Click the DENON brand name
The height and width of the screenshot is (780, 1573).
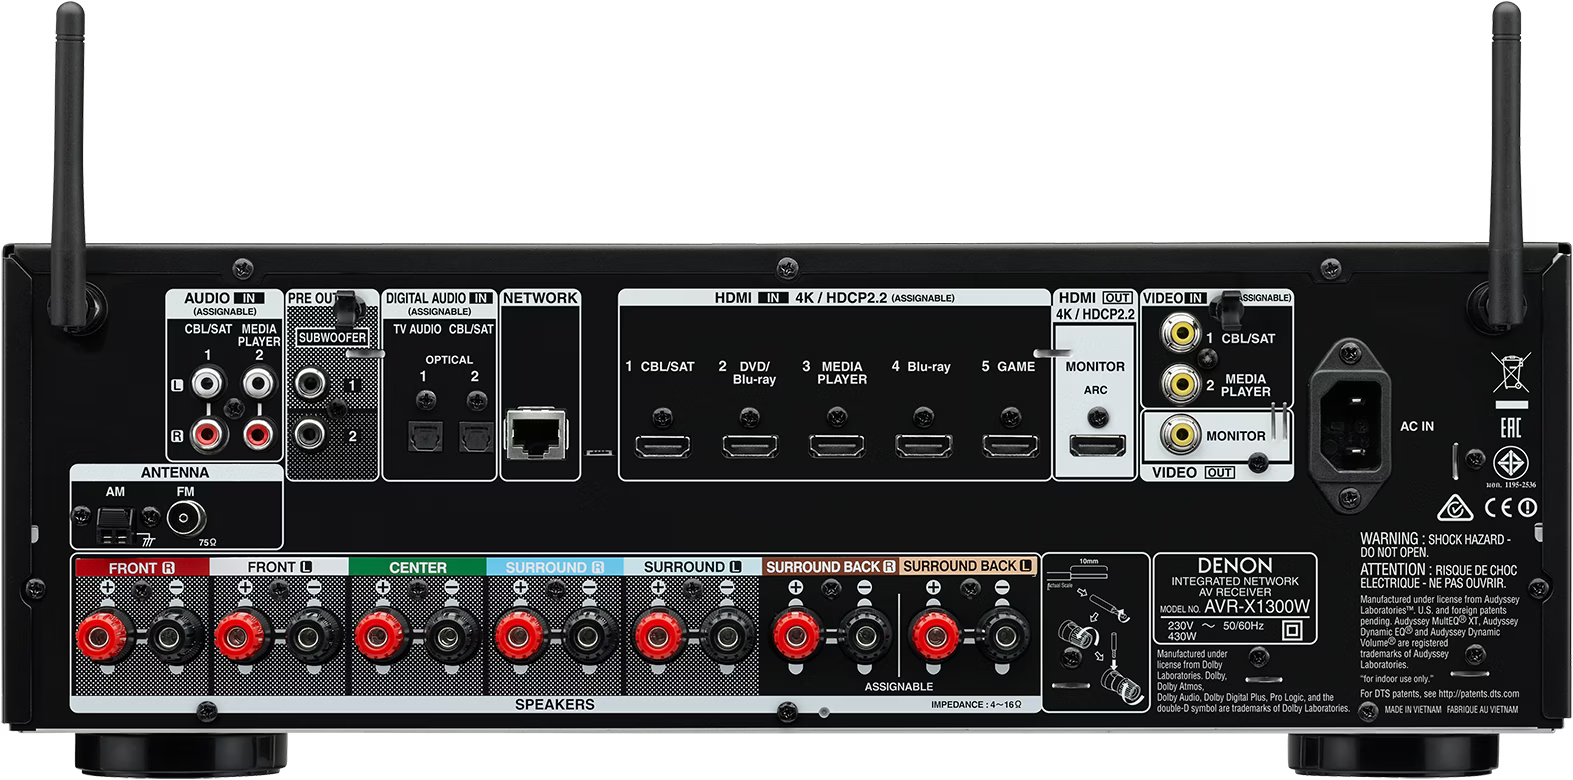pos(1235,565)
